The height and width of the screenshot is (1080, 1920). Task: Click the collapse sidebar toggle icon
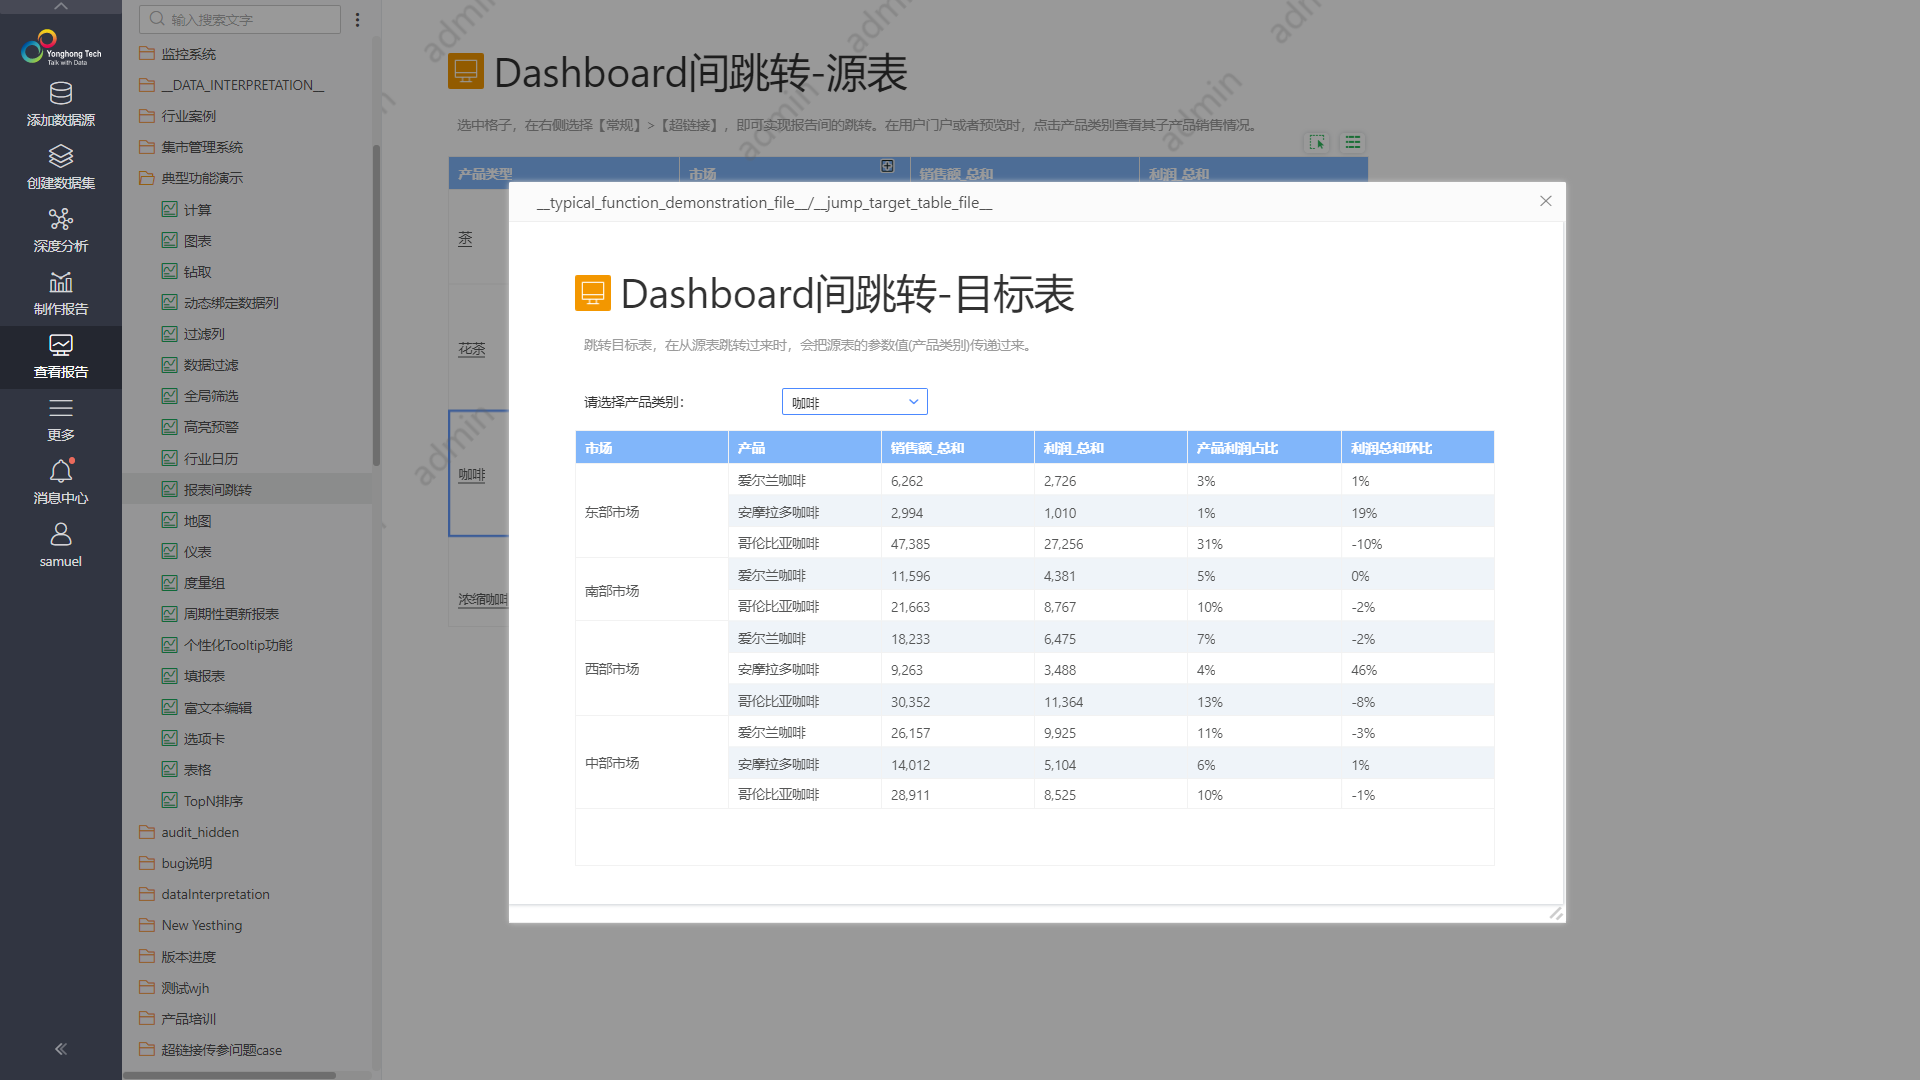pyautogui.click(x=61, y=1048)
